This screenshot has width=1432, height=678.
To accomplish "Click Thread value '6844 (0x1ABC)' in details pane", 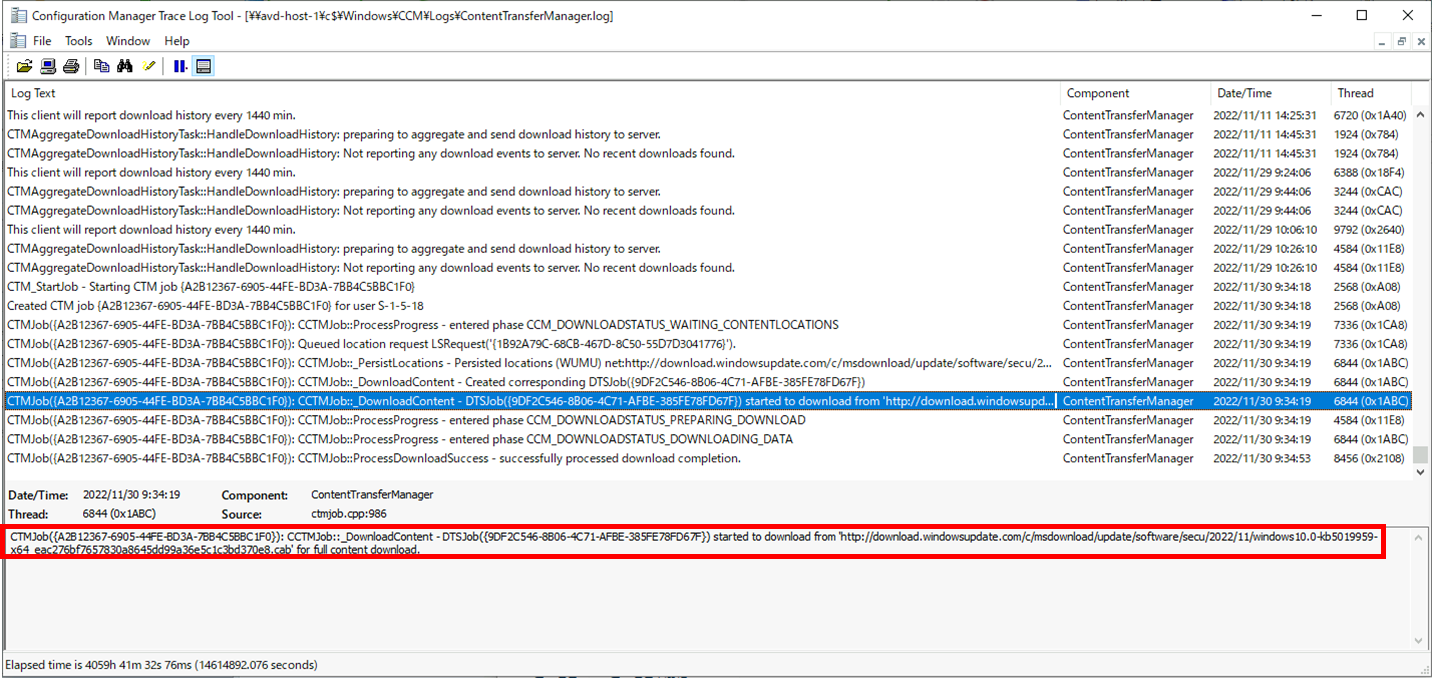I will 119,514.
